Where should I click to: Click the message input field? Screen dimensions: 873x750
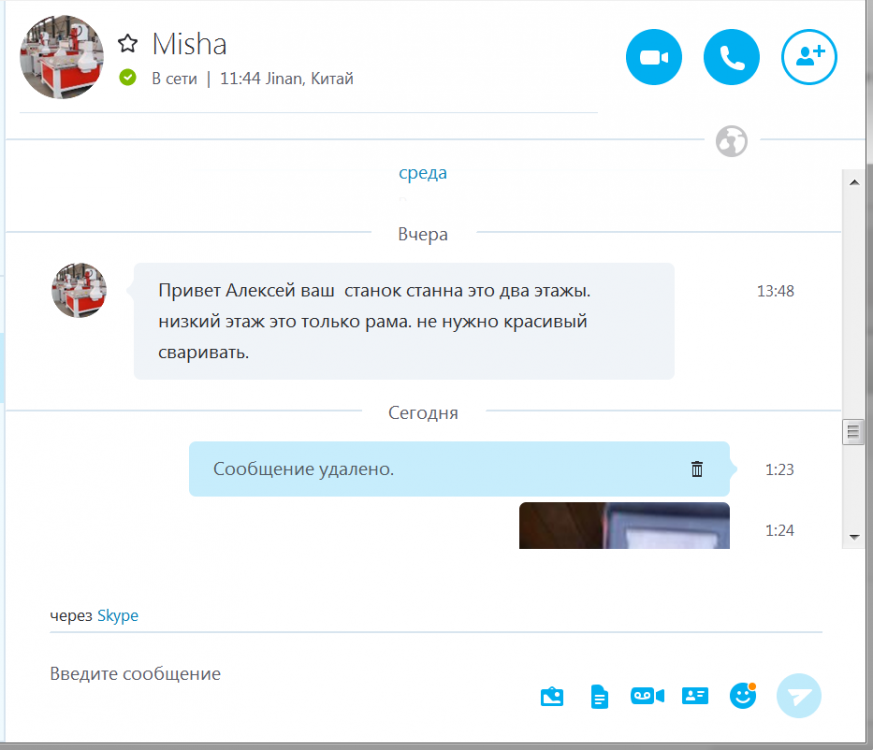[x=280, y=674]
